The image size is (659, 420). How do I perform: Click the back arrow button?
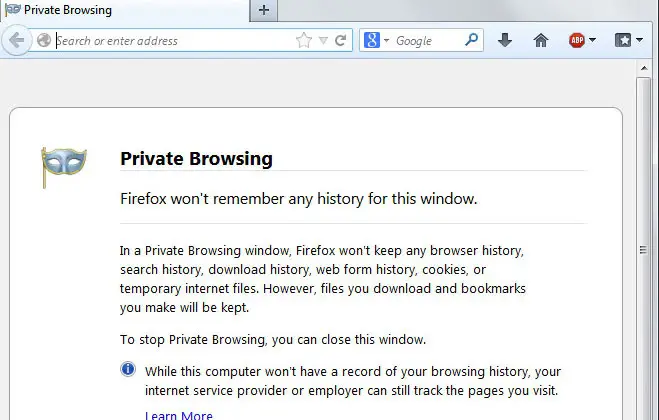(17, 41)
